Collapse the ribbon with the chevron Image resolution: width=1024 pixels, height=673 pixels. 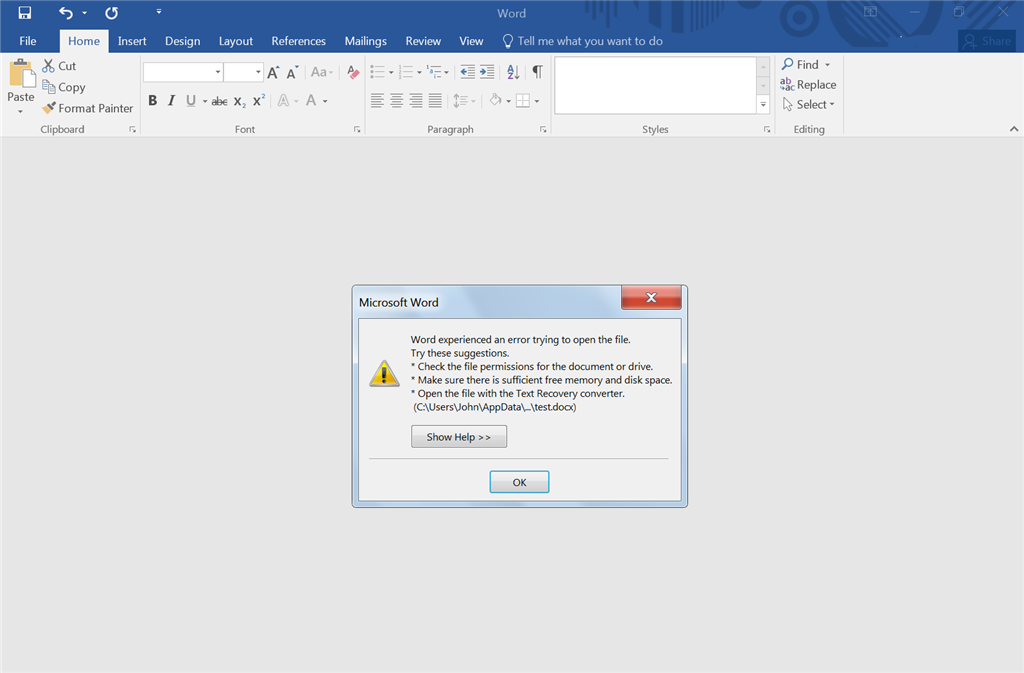[x=1014, y=129]
